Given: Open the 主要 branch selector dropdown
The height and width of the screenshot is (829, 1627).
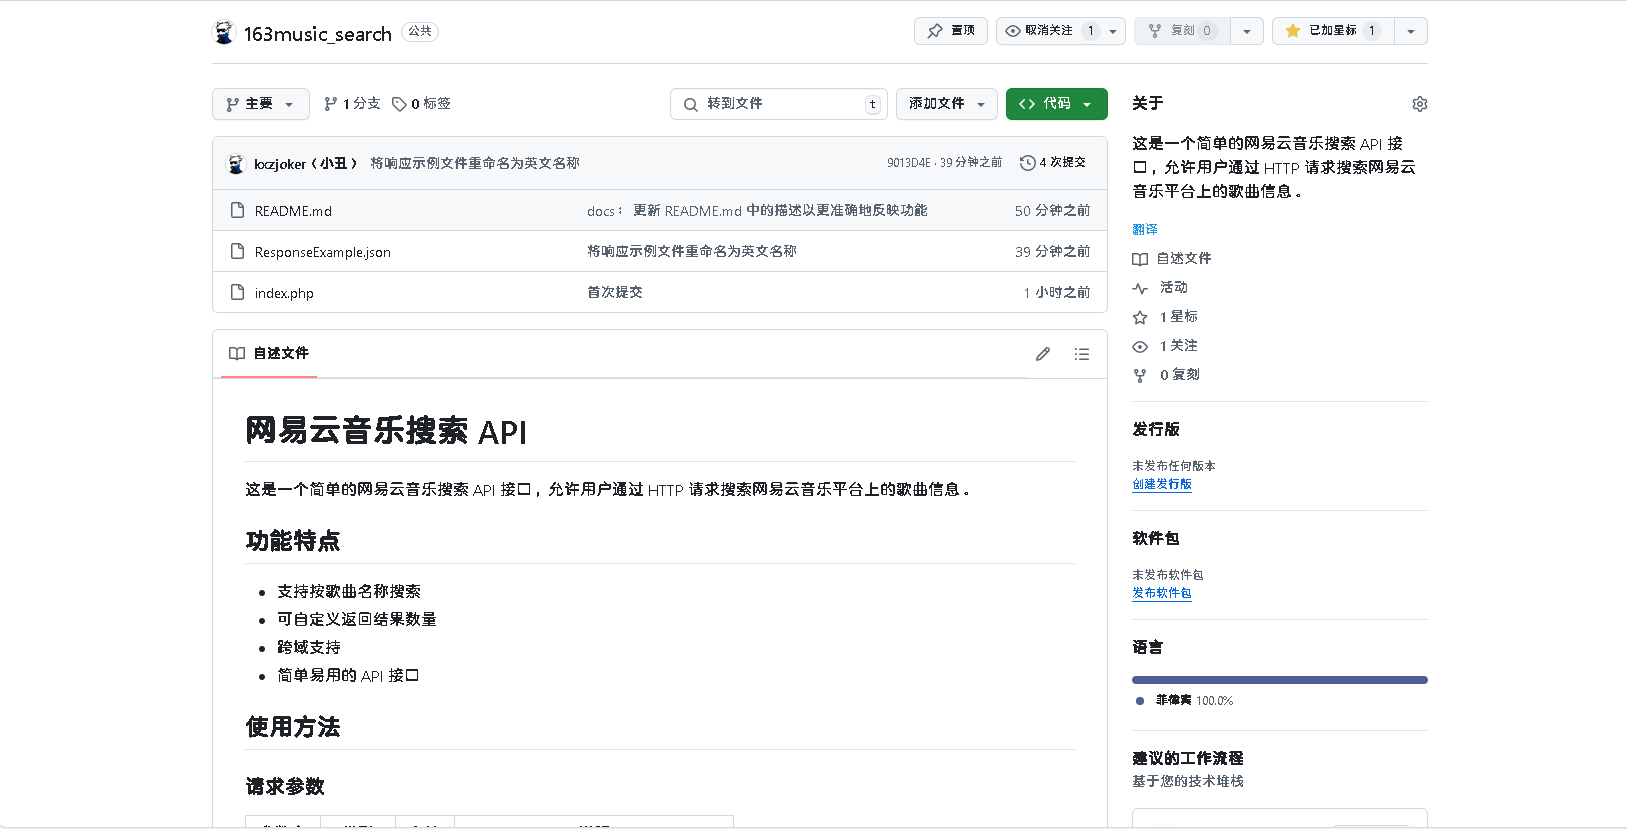Looking at the screenshot, I should 260,104.
